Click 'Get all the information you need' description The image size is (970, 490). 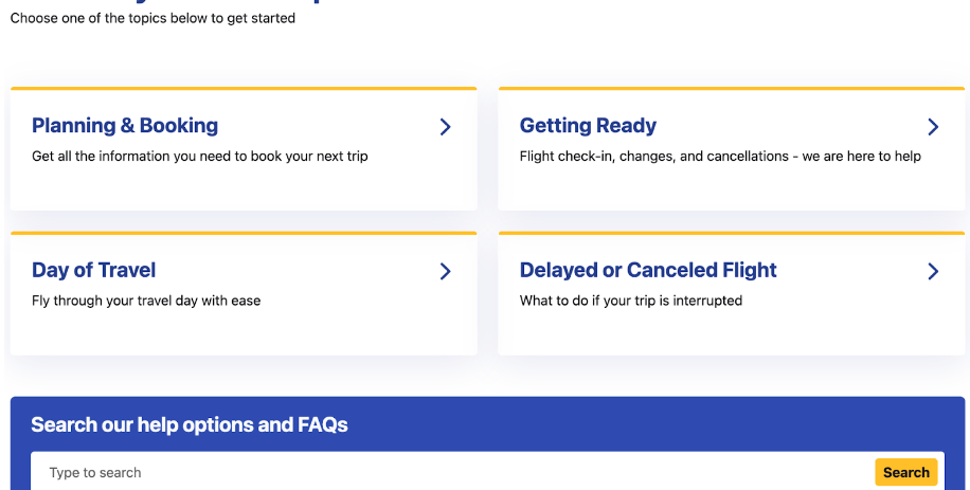200,156
